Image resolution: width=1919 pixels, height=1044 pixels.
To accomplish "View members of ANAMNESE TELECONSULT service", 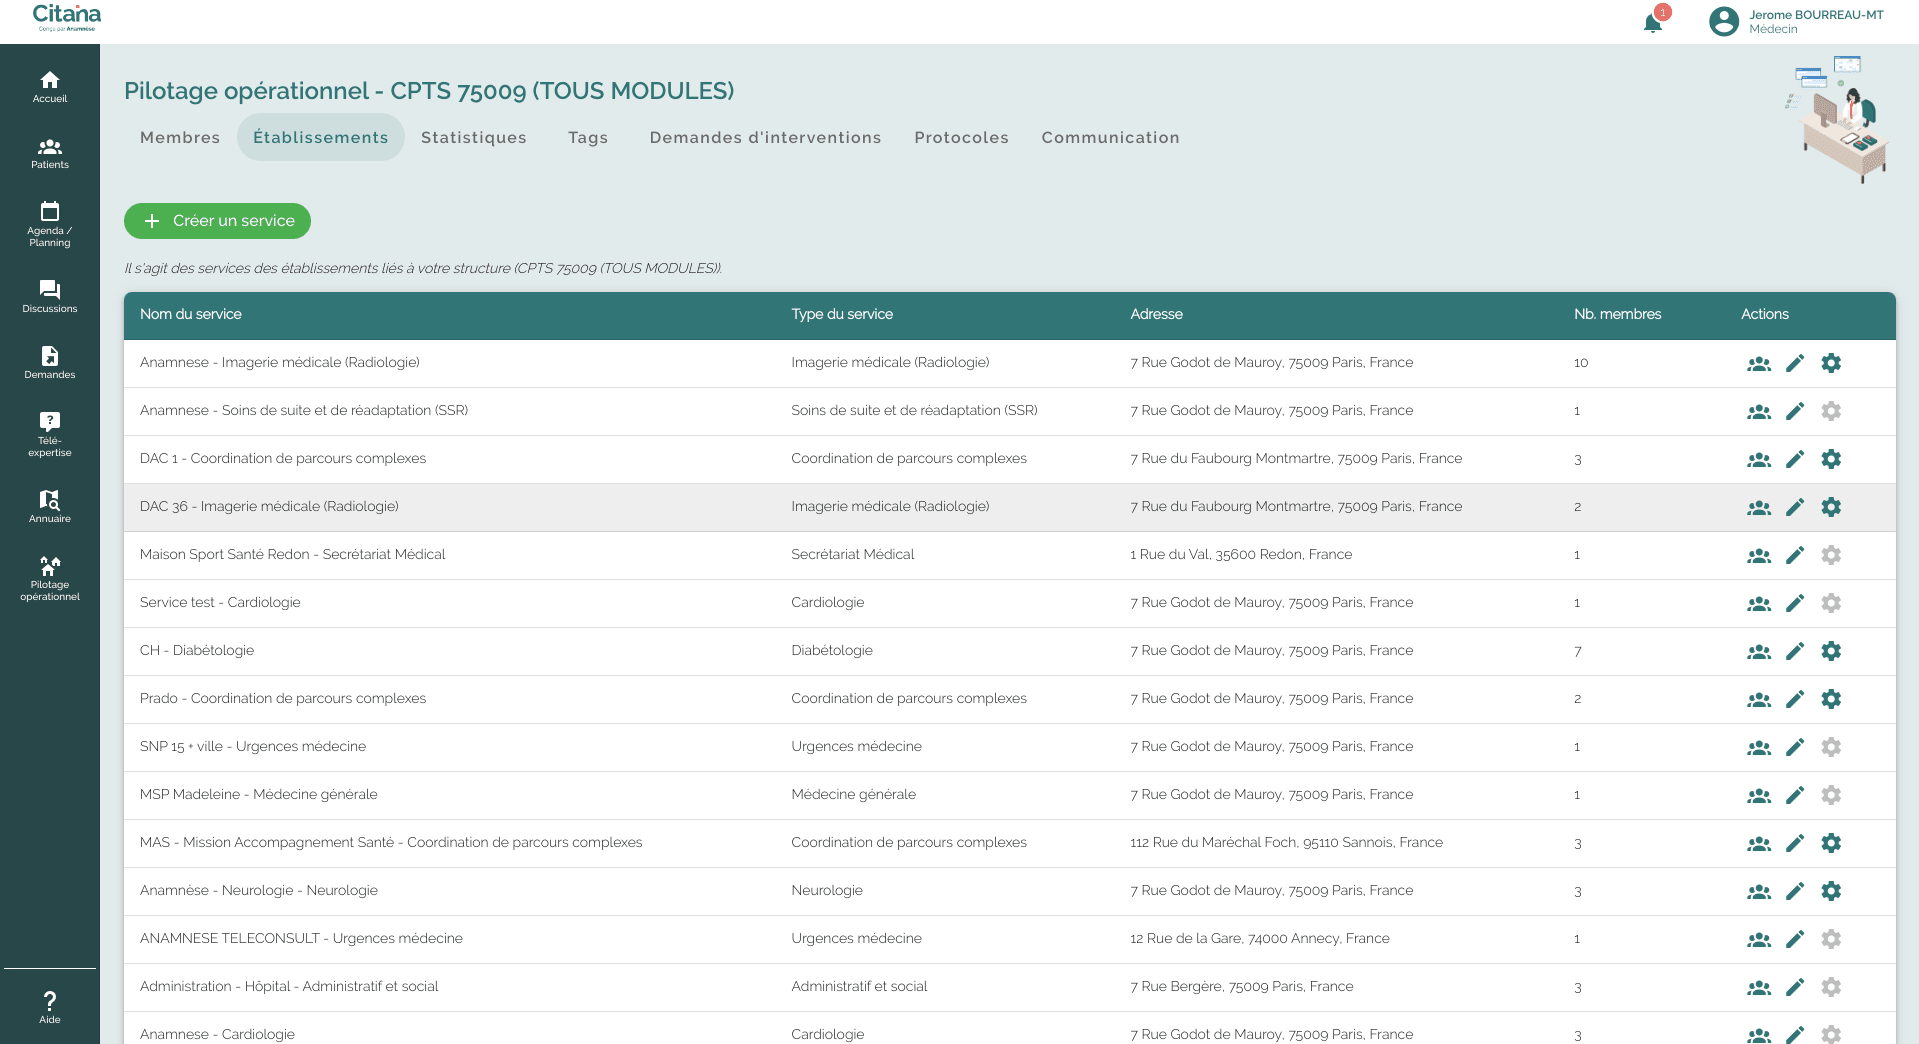I will tap(1759, 940).
